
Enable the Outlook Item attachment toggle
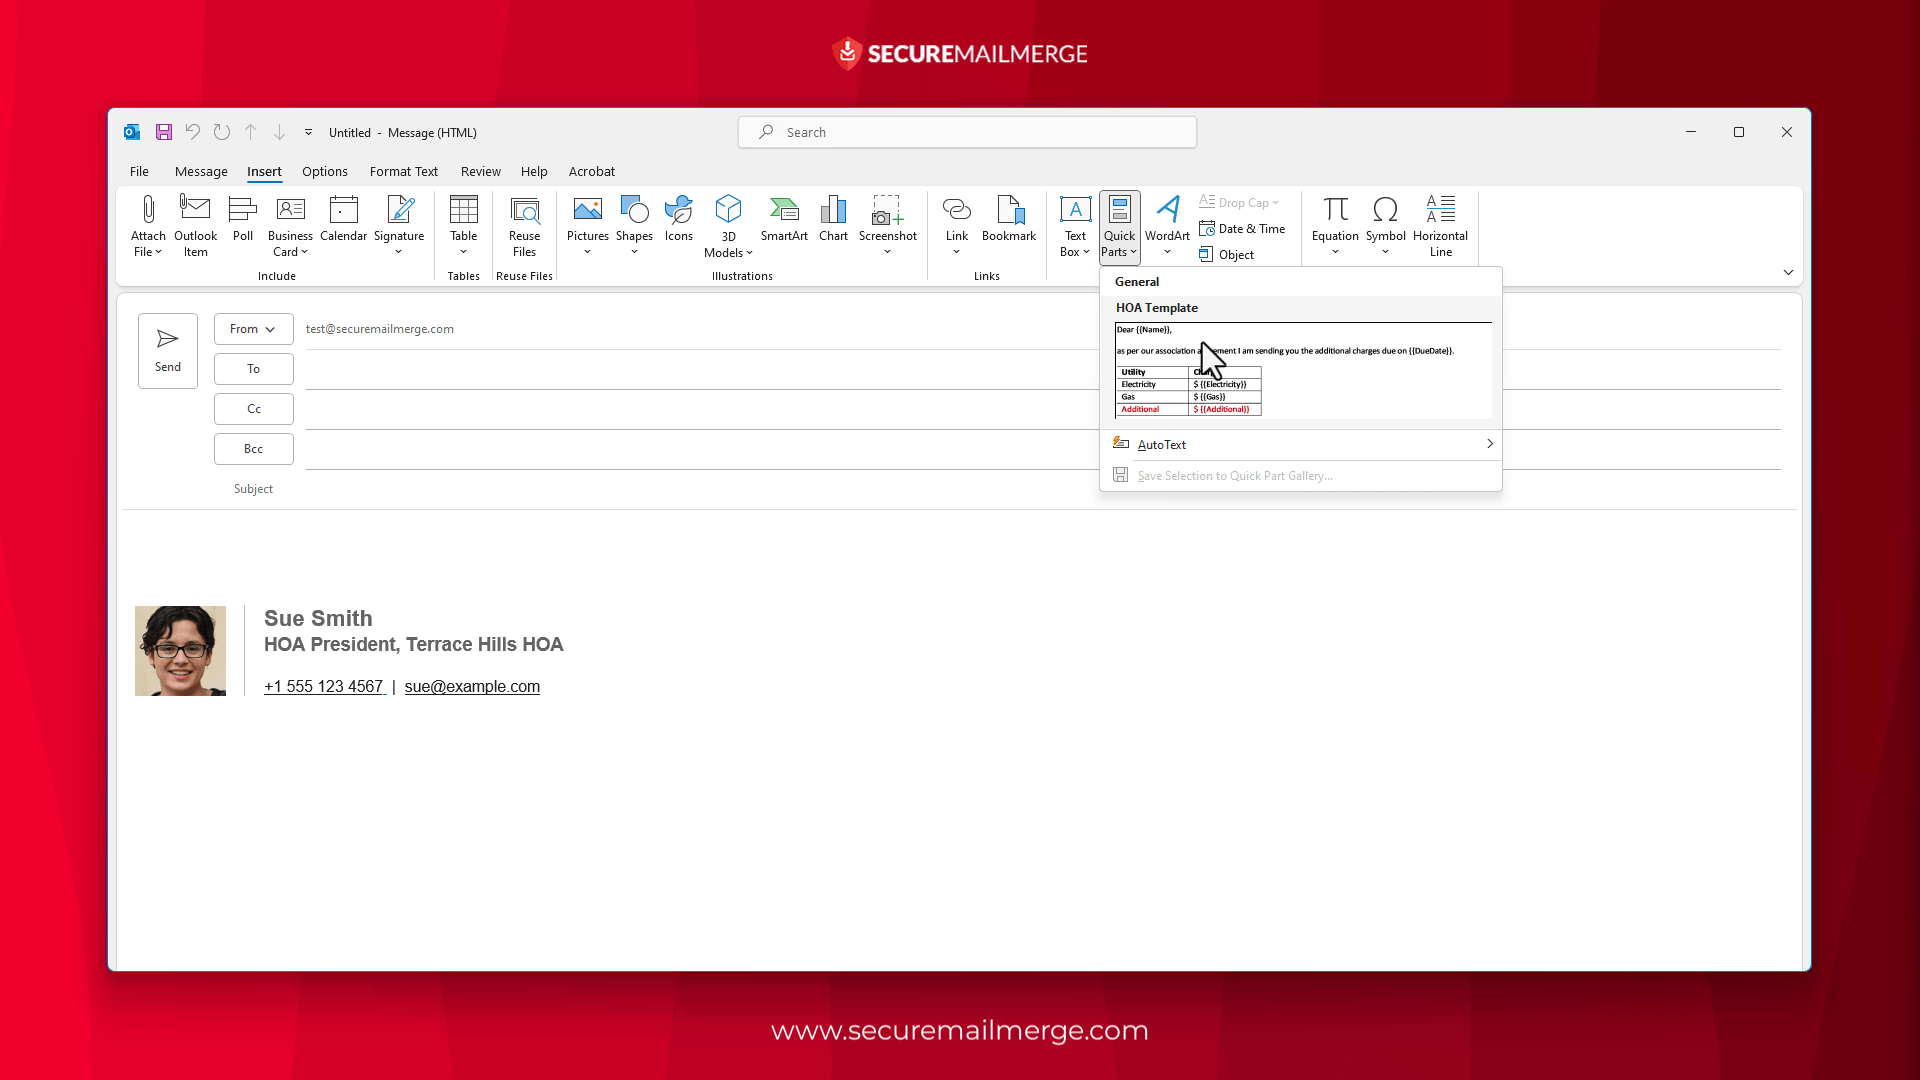195,224
